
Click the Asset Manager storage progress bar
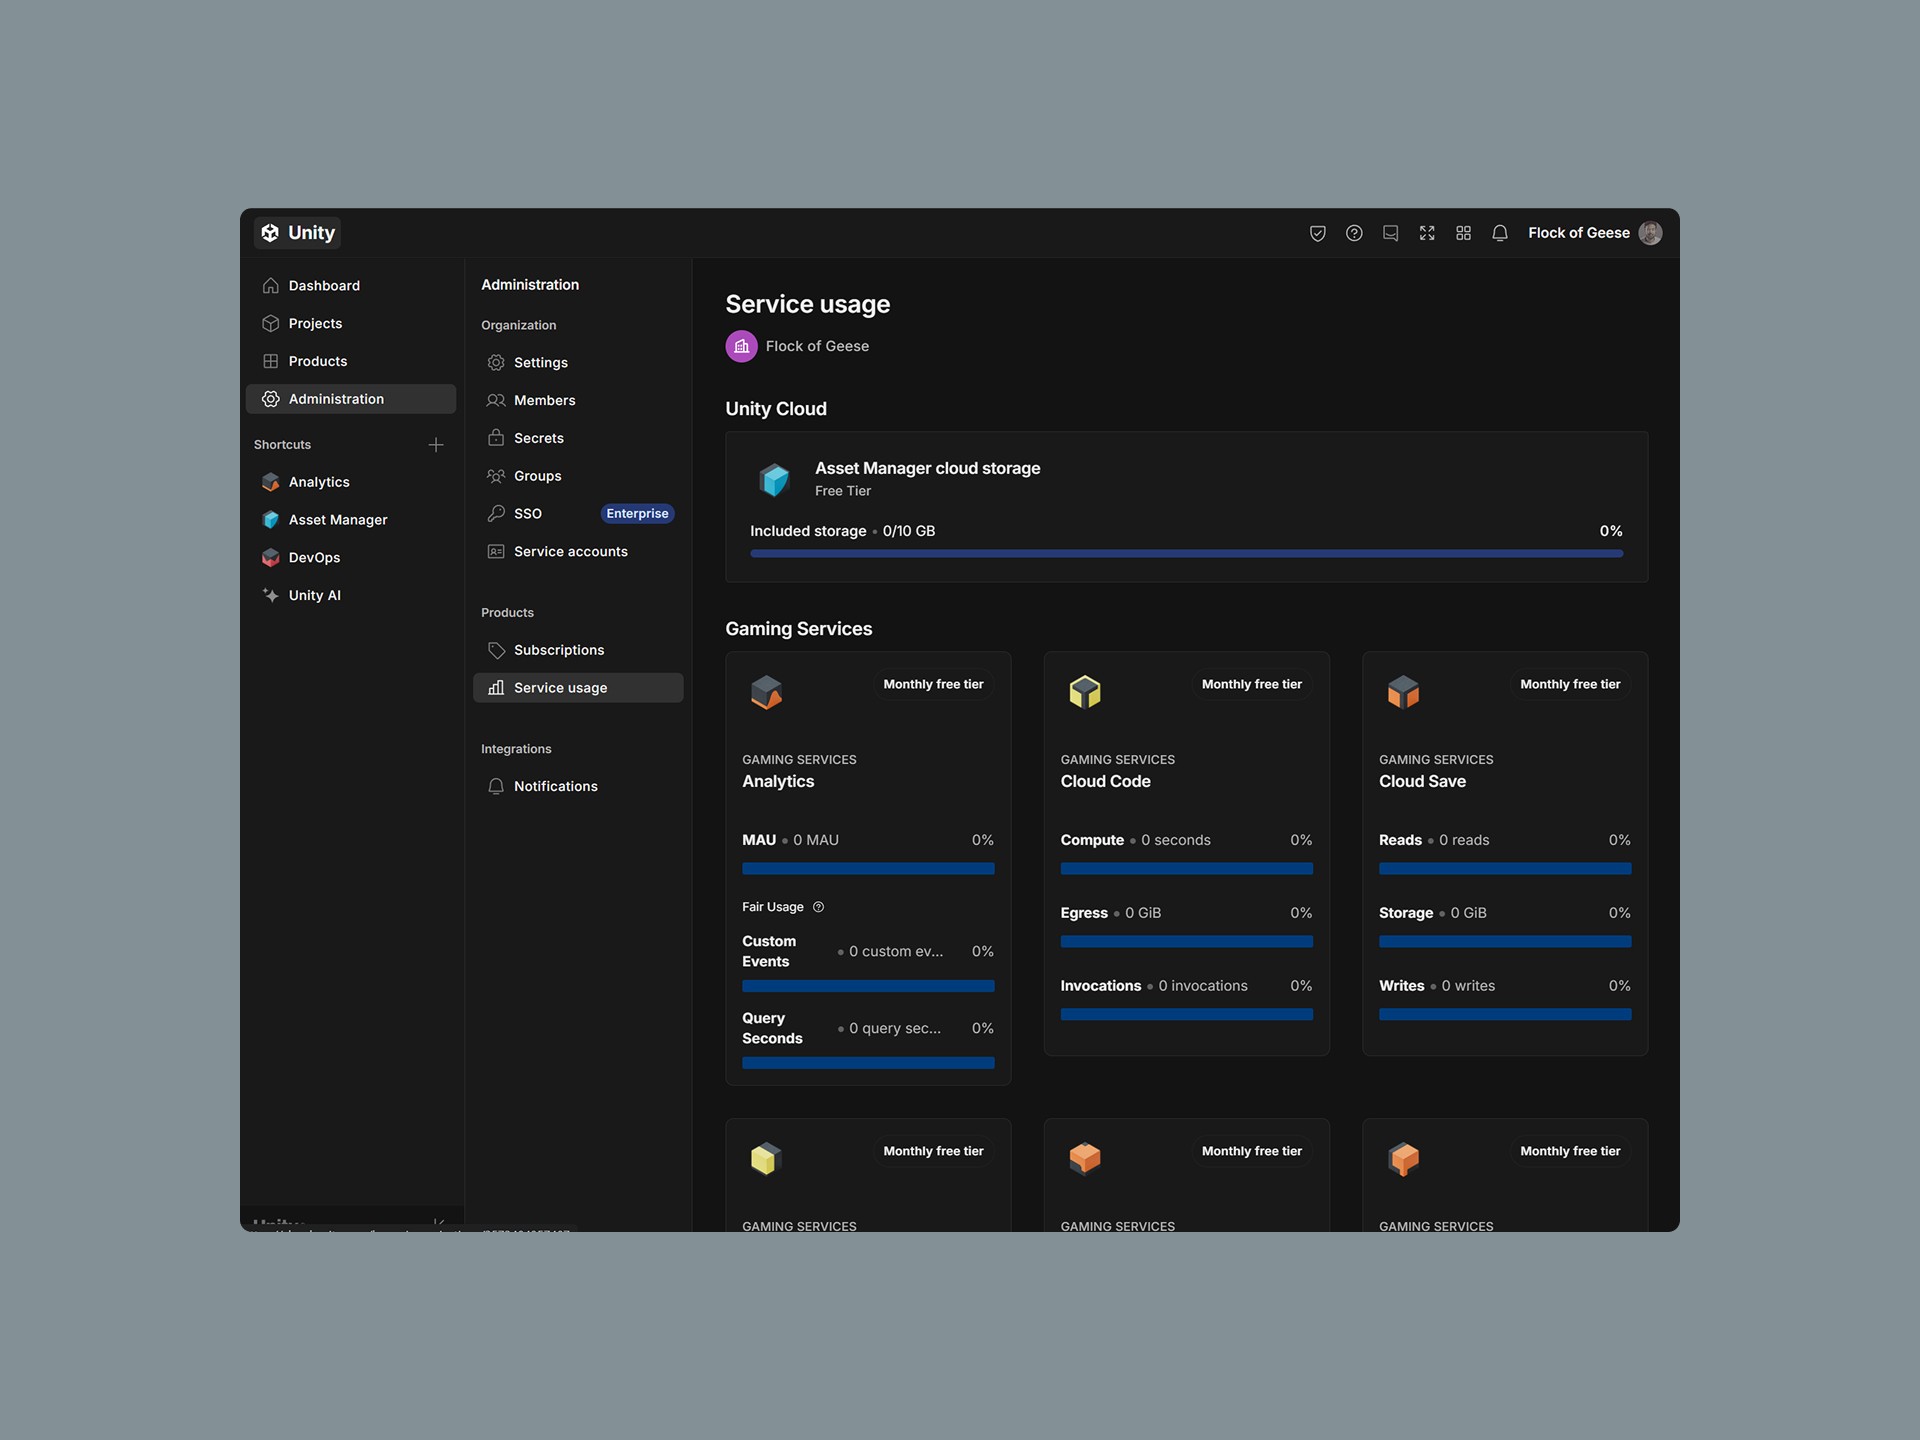(x=1186, y=553)
